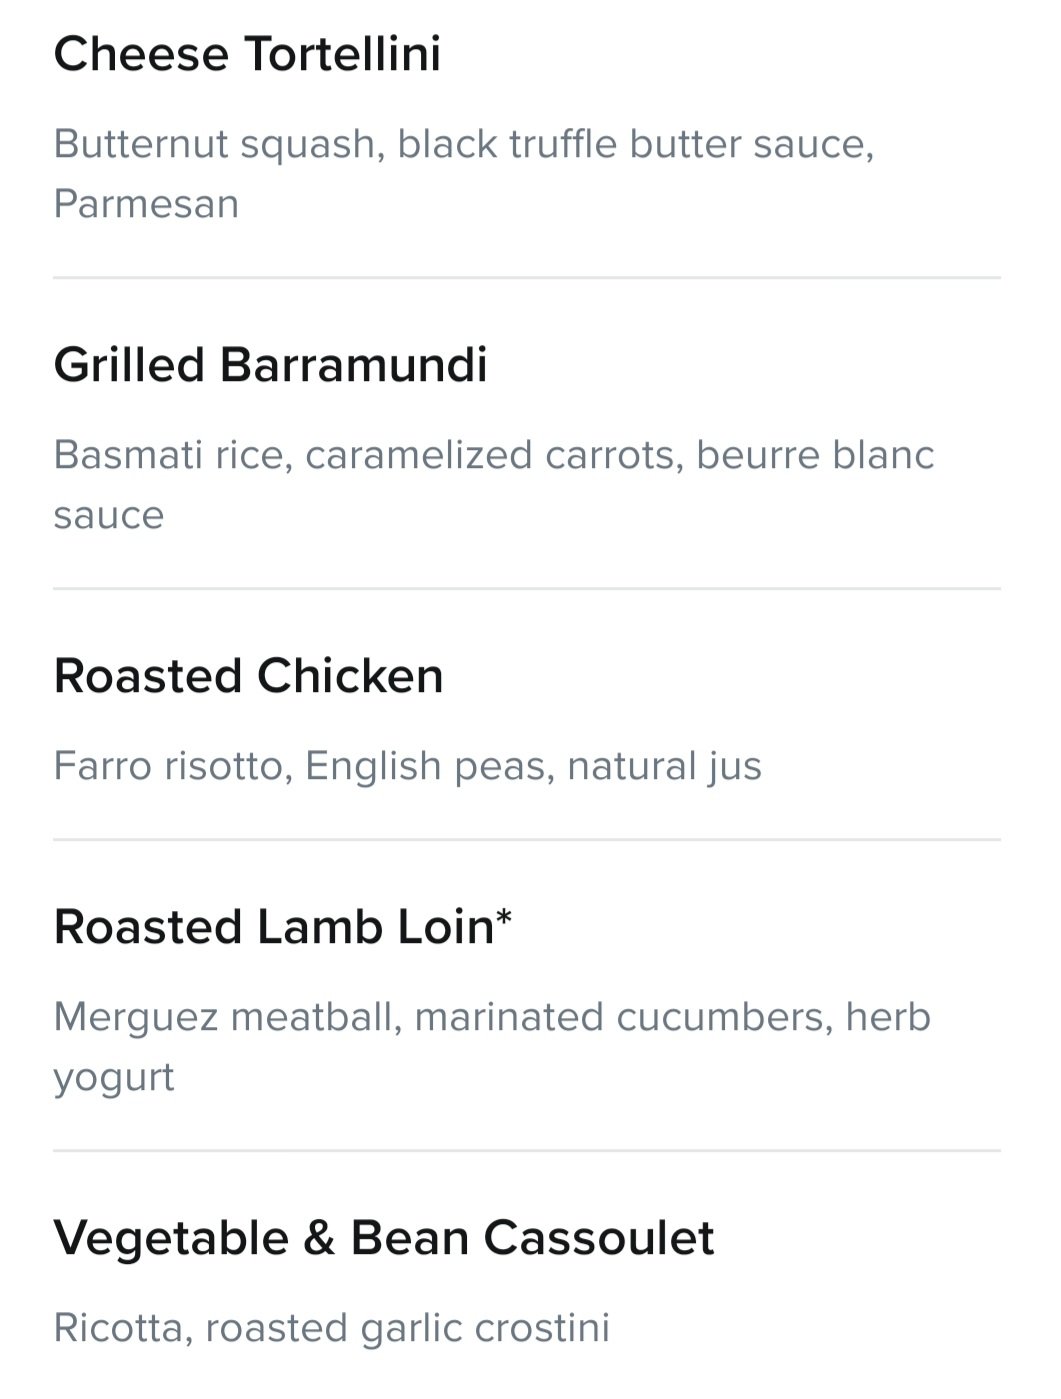This screenshot has width=1061, height=1399.
Task: Tap the Ricotta, roasted garlic crostini text
Action: (332, 1328)
